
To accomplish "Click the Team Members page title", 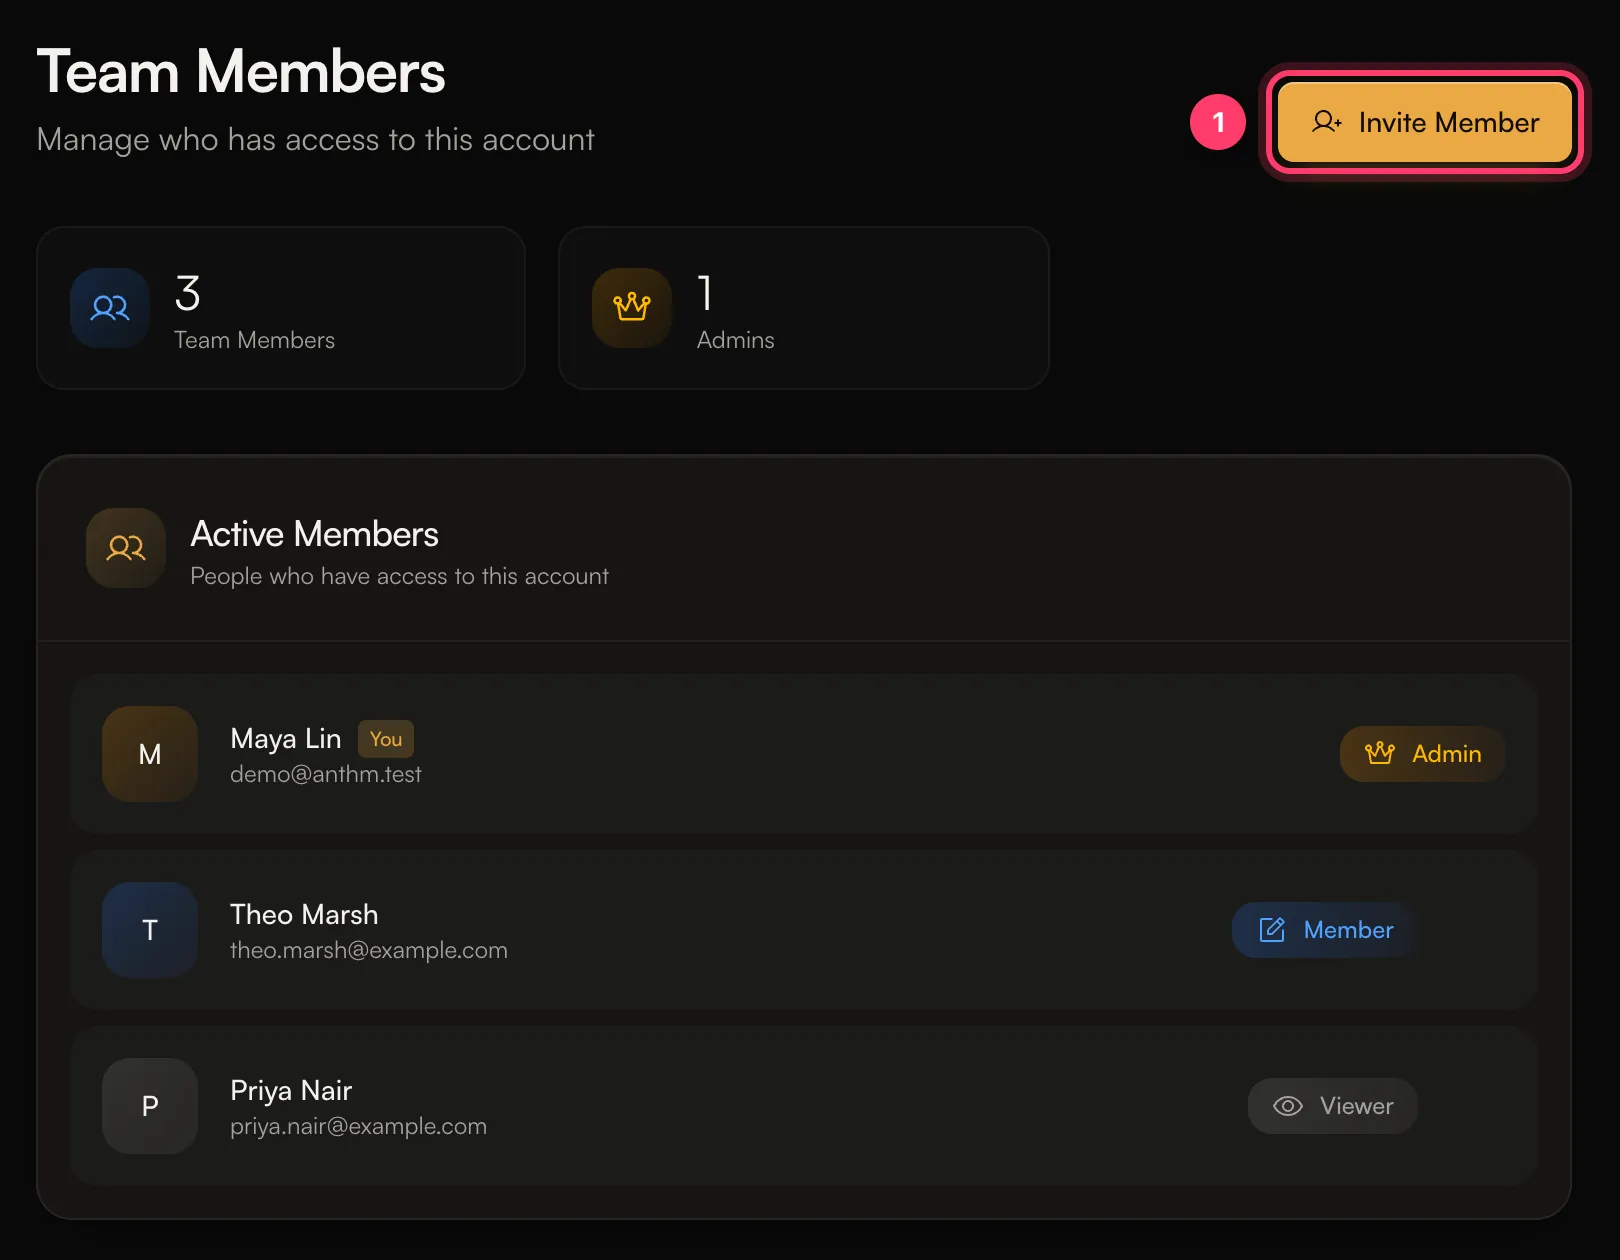I will pos(241,72).
